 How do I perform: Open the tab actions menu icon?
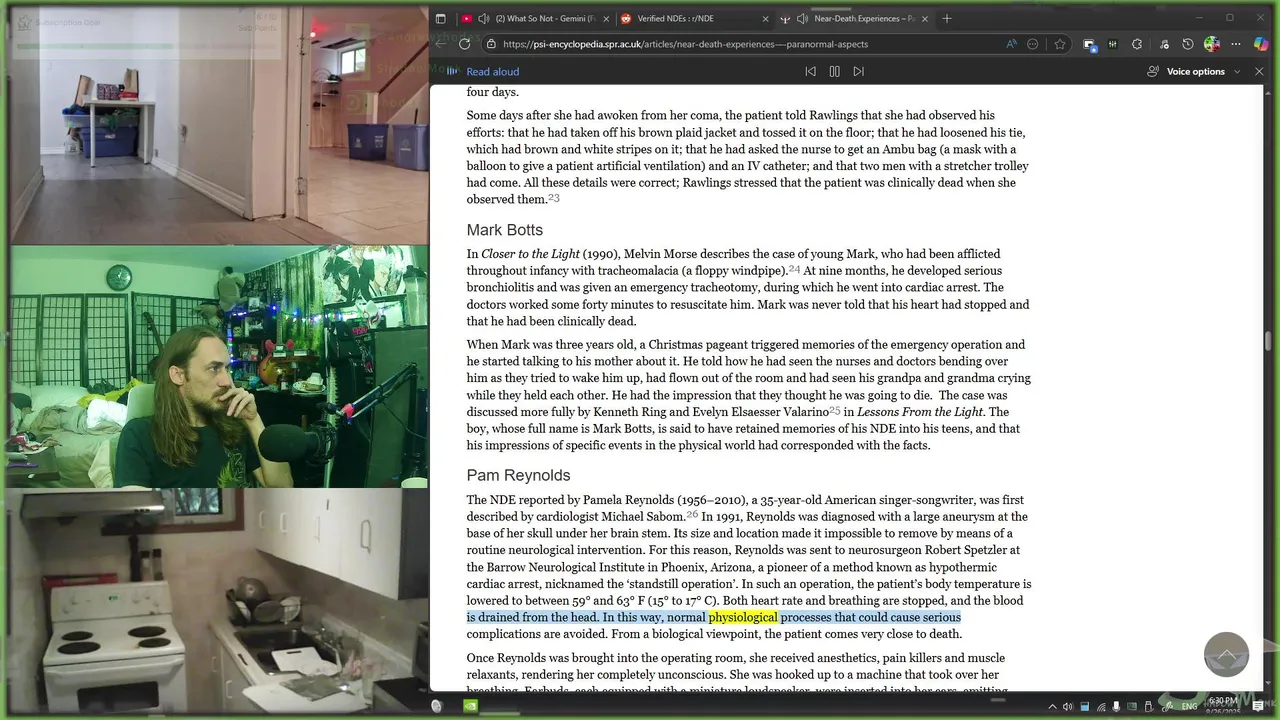click(441, 18)
